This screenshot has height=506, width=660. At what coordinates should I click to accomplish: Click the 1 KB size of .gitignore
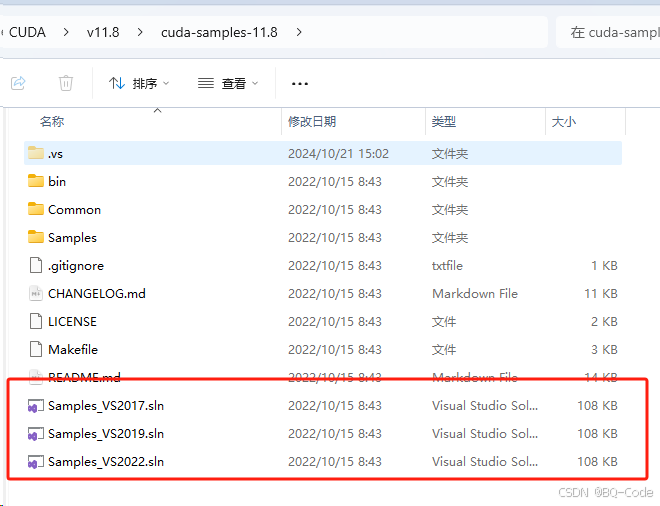(x=604, y=266)
